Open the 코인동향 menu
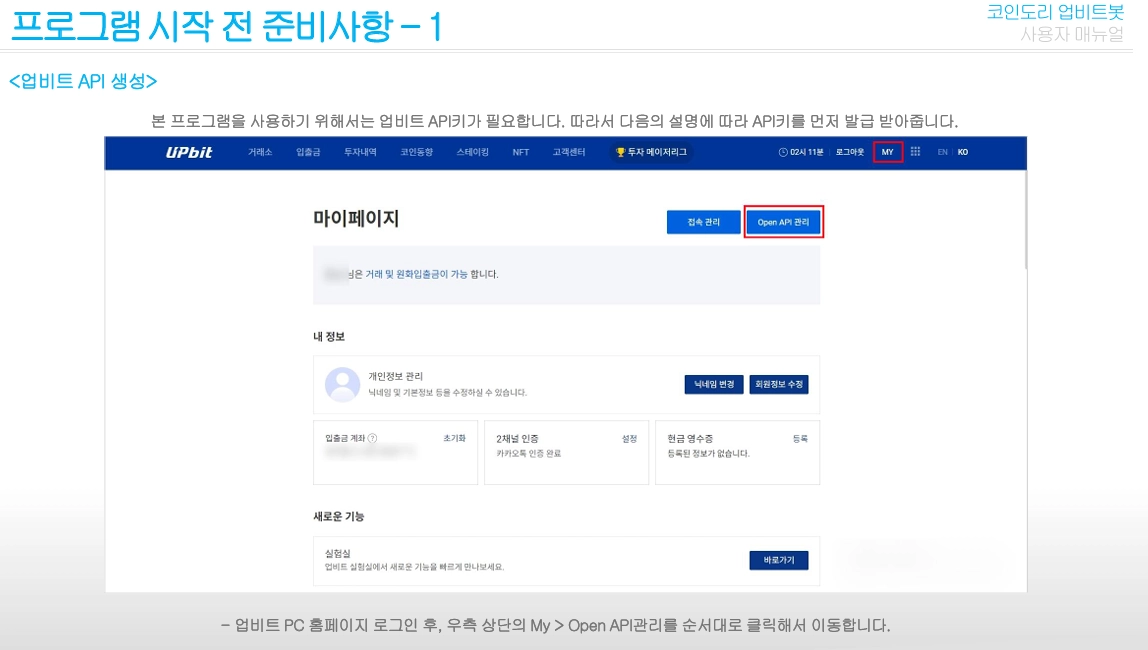This screenshot has height=650, width=1148. 417,152
